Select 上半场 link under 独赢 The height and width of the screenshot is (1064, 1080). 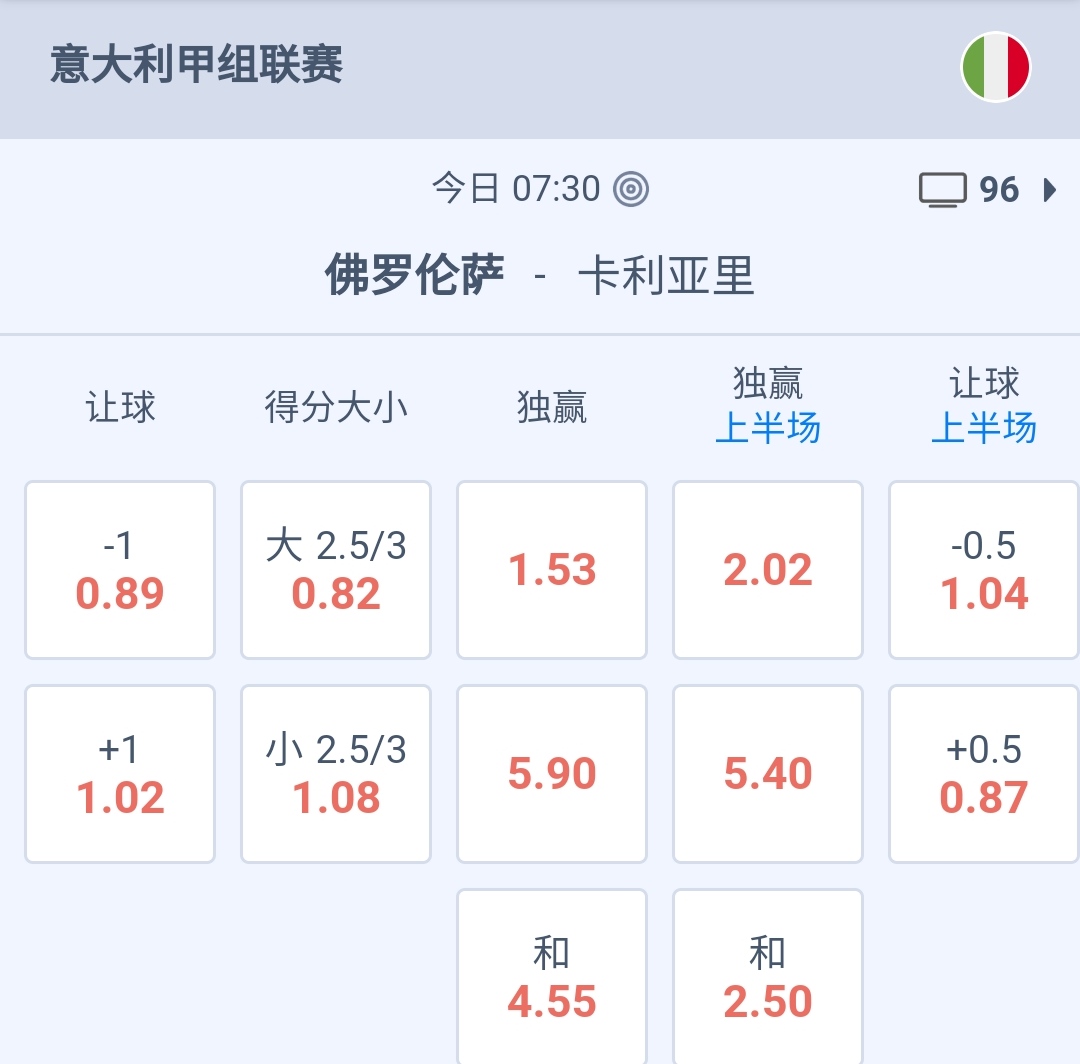click(x=768, y=429)
